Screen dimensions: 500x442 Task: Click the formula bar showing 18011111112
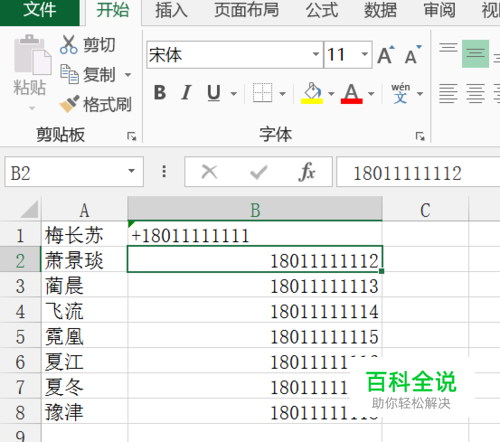418,172
